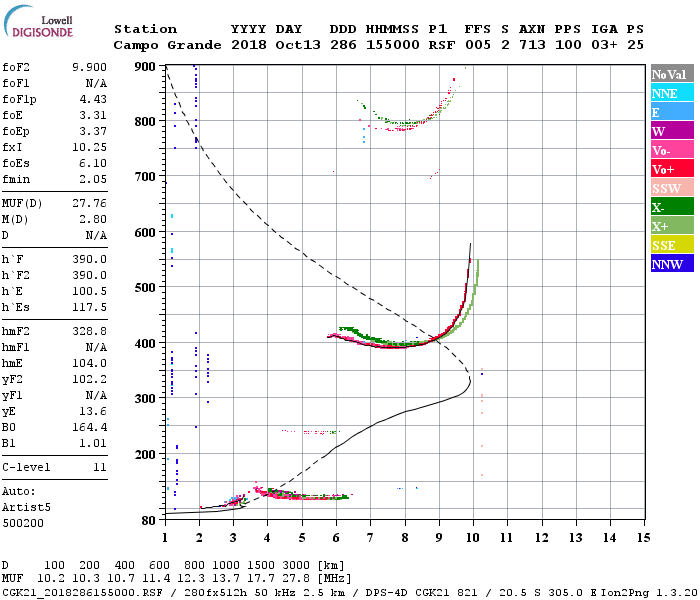Click the Es layer trace near 120 km
700x600 pixels.
304,495
